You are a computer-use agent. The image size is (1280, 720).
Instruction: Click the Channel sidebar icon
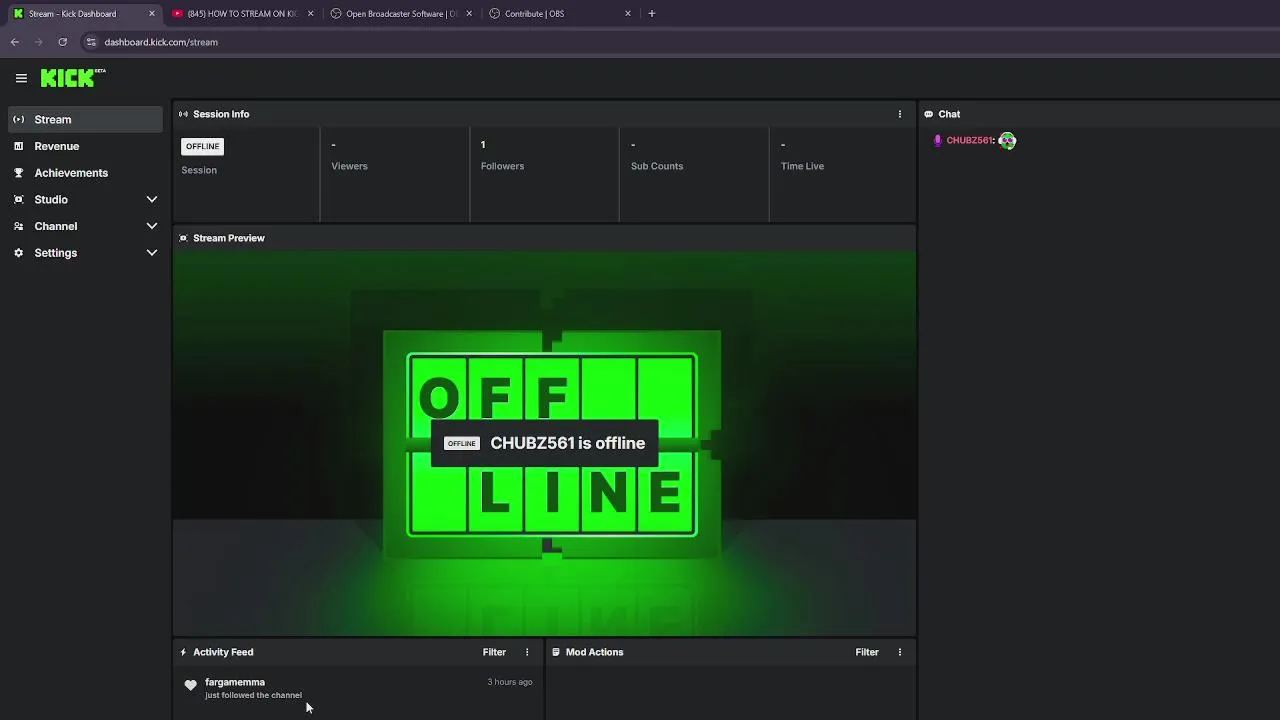click(18, 226)
